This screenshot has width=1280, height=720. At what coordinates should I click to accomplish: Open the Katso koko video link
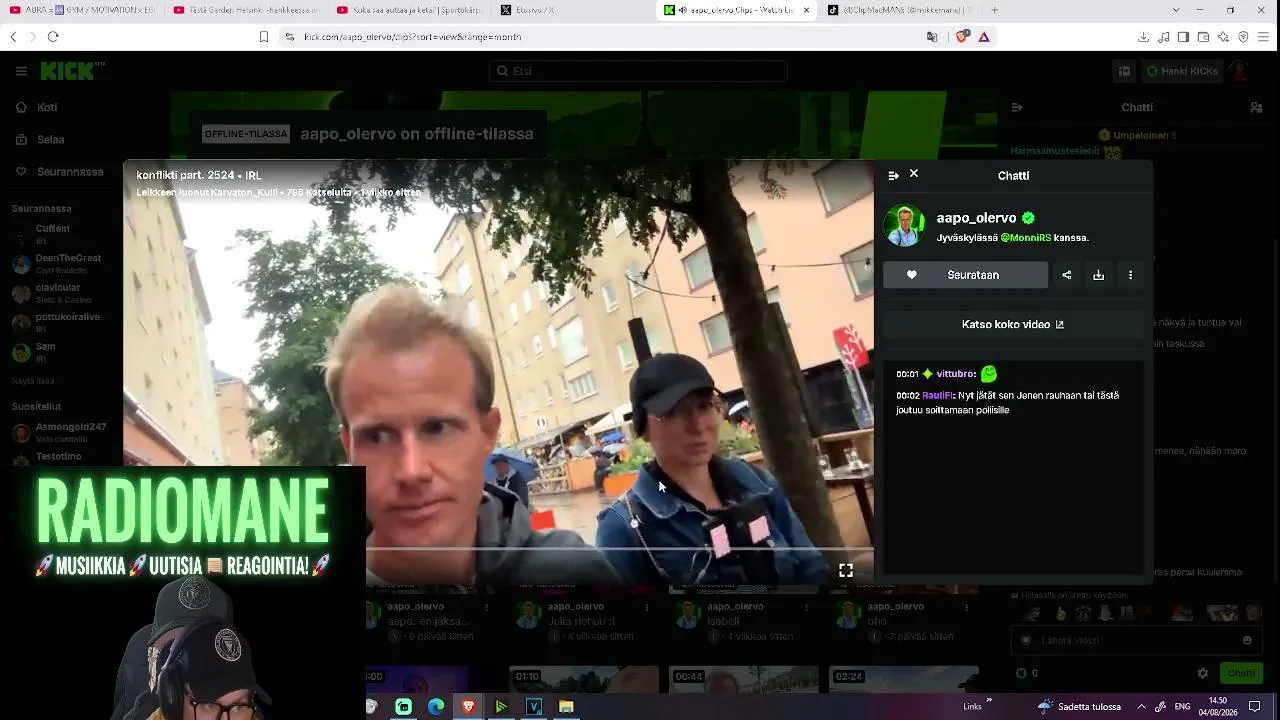(x=1012, y=324)
